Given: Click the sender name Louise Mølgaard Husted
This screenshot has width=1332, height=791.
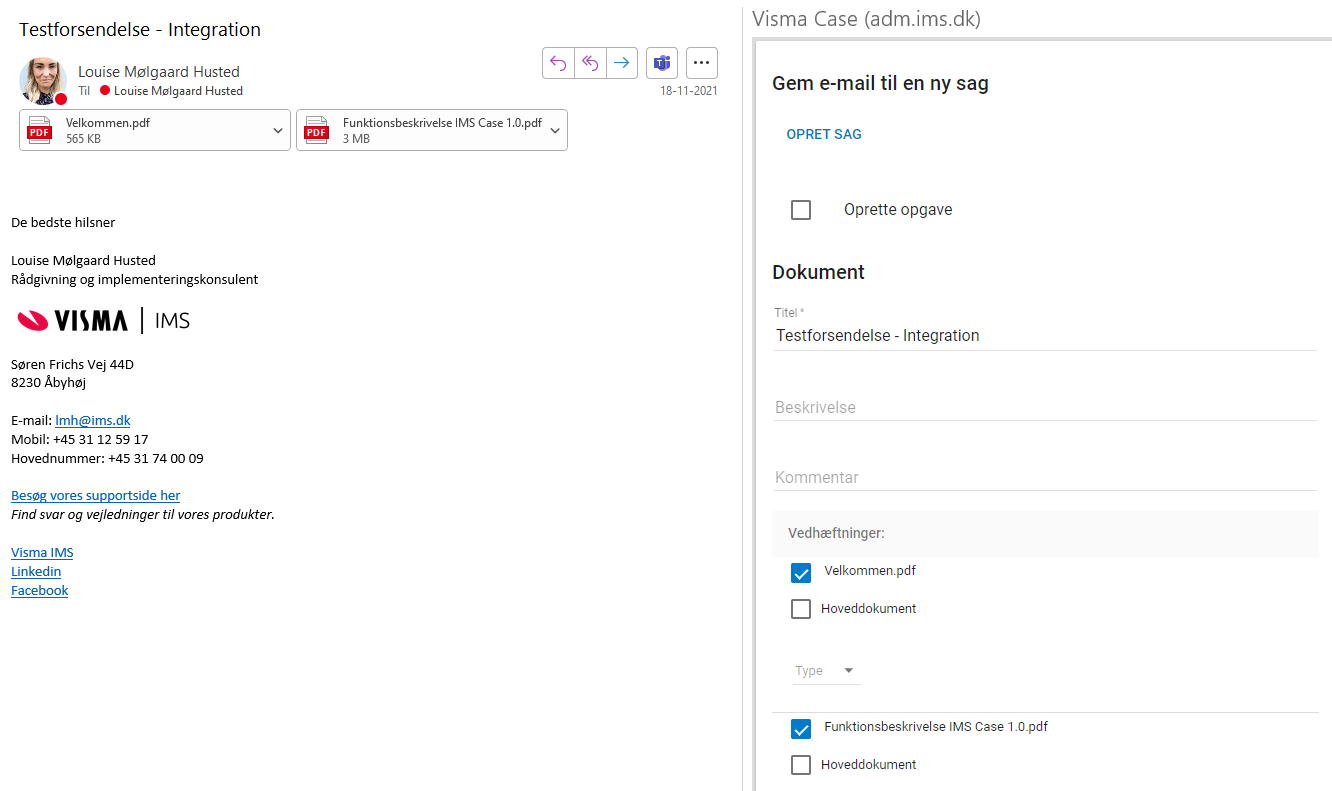Looking at the screenshot, I should click(x=159, y=72).
